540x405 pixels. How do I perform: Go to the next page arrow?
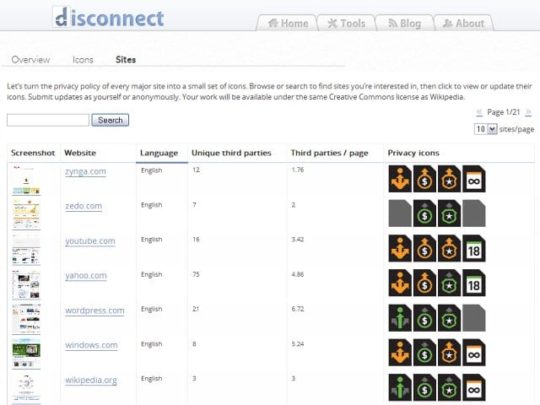[528, 112]
